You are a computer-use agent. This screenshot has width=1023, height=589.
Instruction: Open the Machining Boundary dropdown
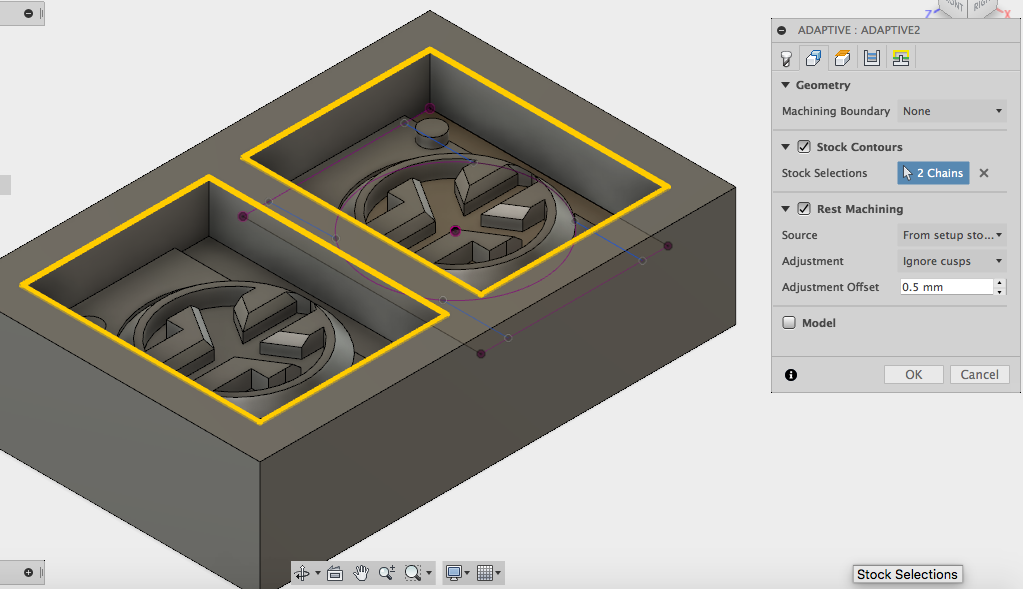(952, 111)
